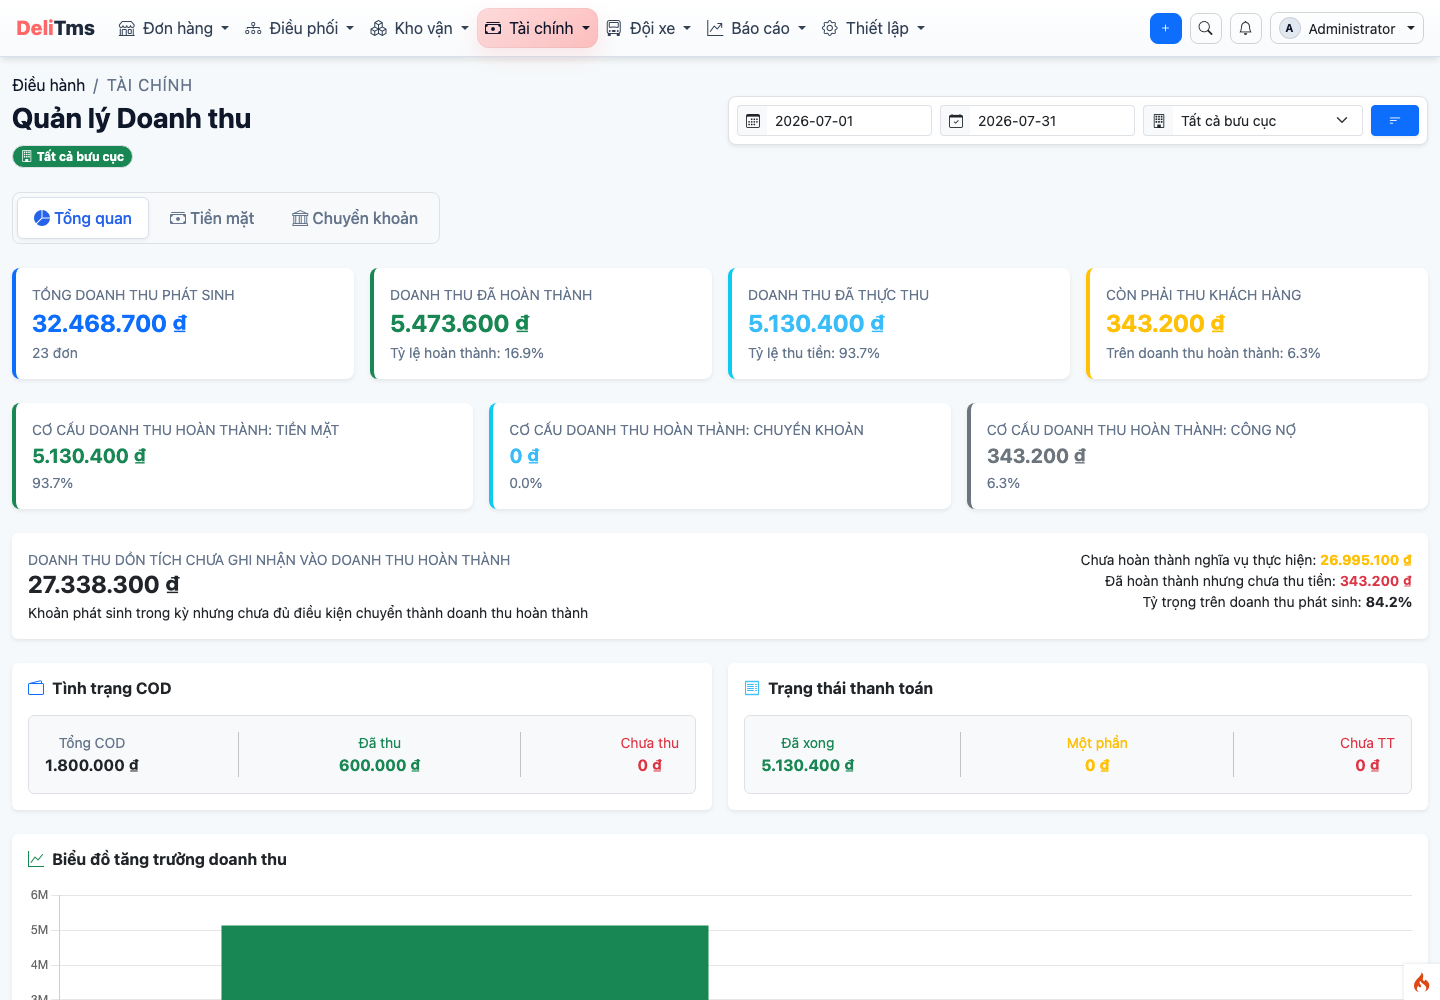Click the Thiết lập gear icon
Image resolution: width=1440 pixels, height=1000 pixels.
pyautogui.click(x=830, y=28)
